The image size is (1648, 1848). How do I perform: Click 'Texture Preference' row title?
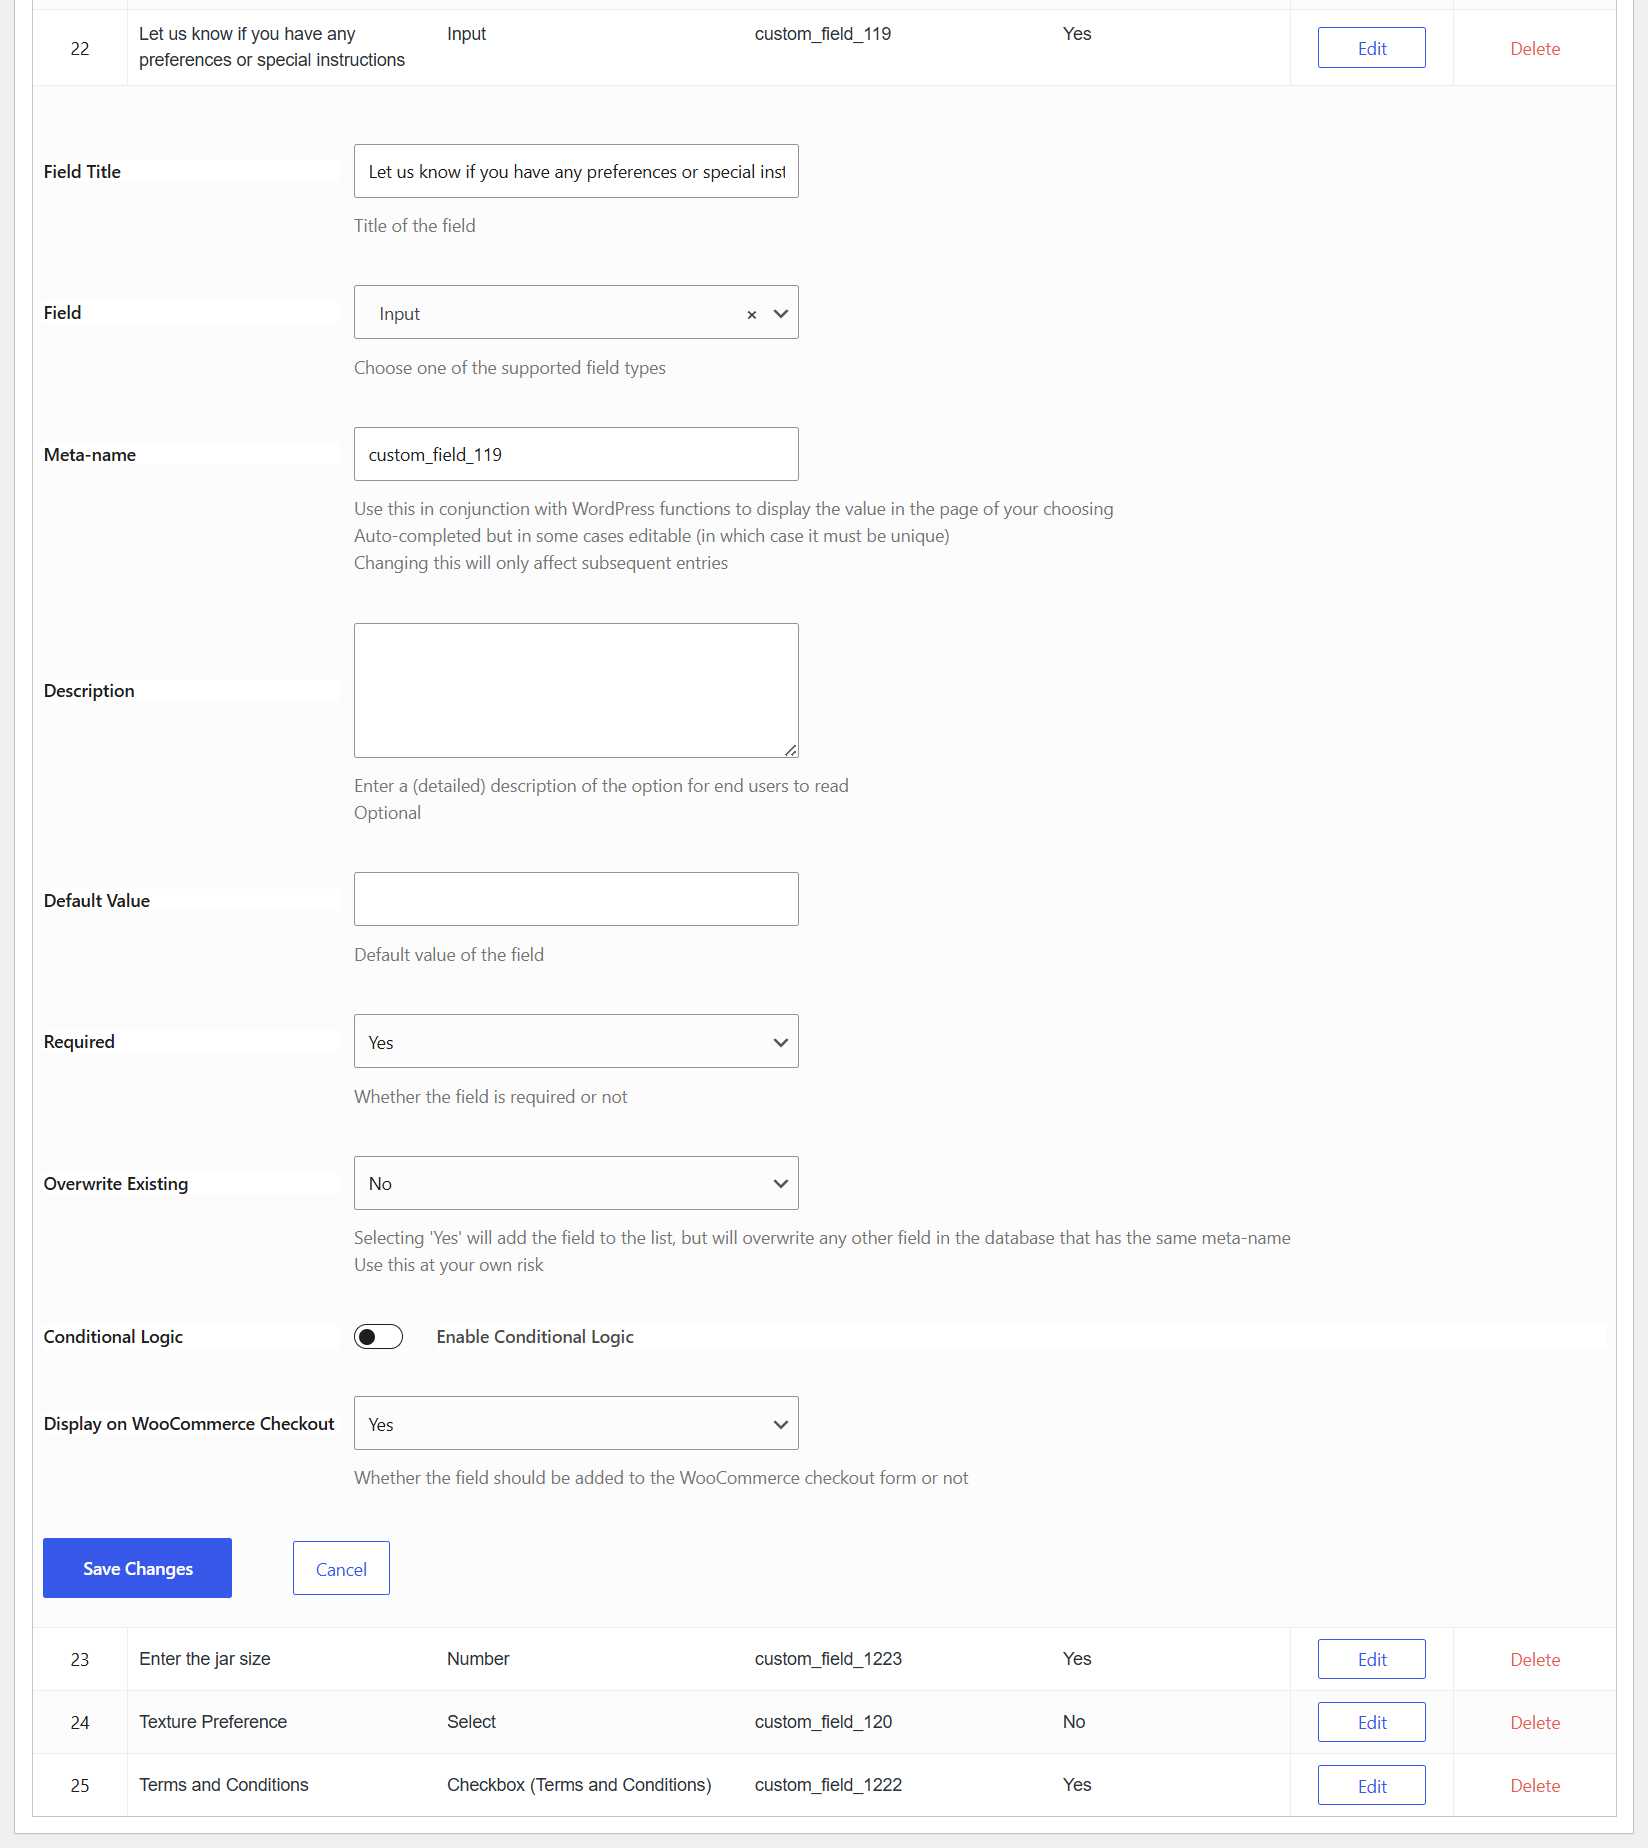point(213,1722)
